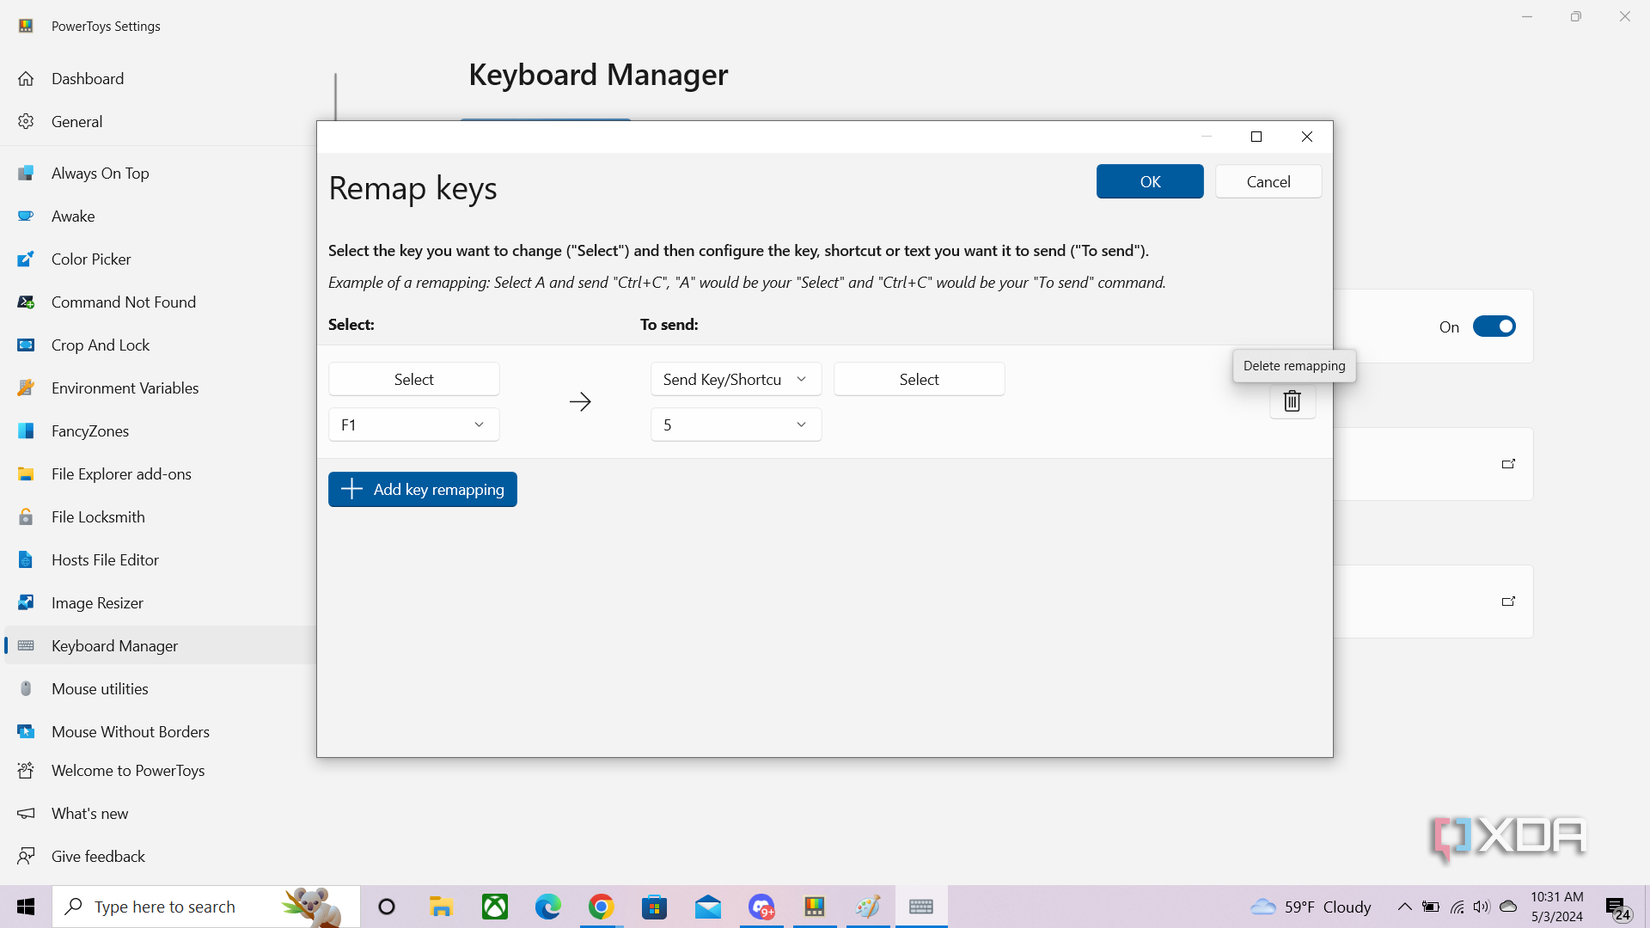Switch to the Dashboard page
Viewport: 1650px width, 928px height.
pyautogui.click(x=87, y=78)
